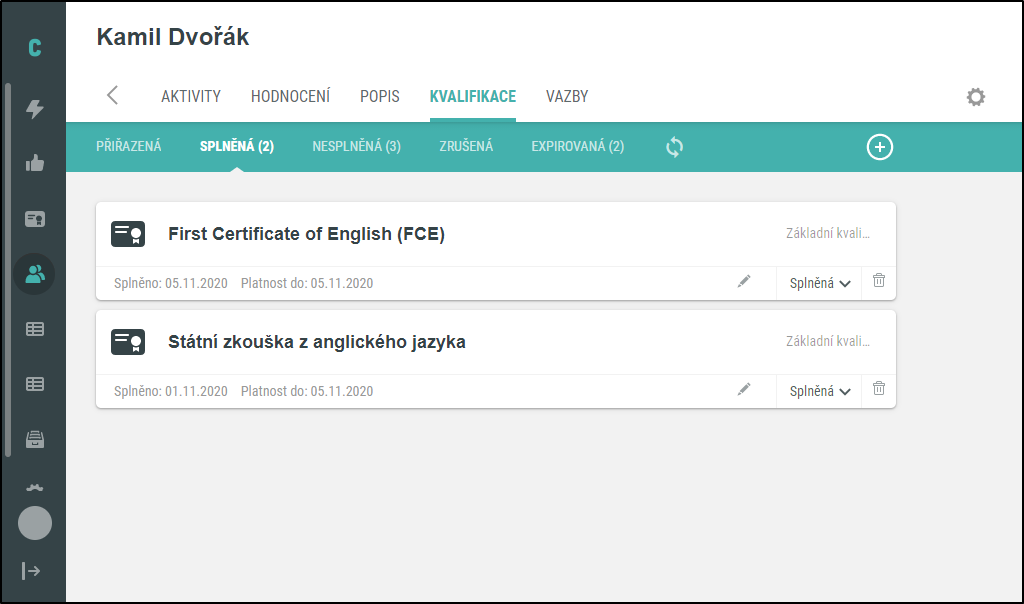Switch to the VAZBY tab
Image resolution: width=1024 pixels, height=604 pixels.
point(567,97)
